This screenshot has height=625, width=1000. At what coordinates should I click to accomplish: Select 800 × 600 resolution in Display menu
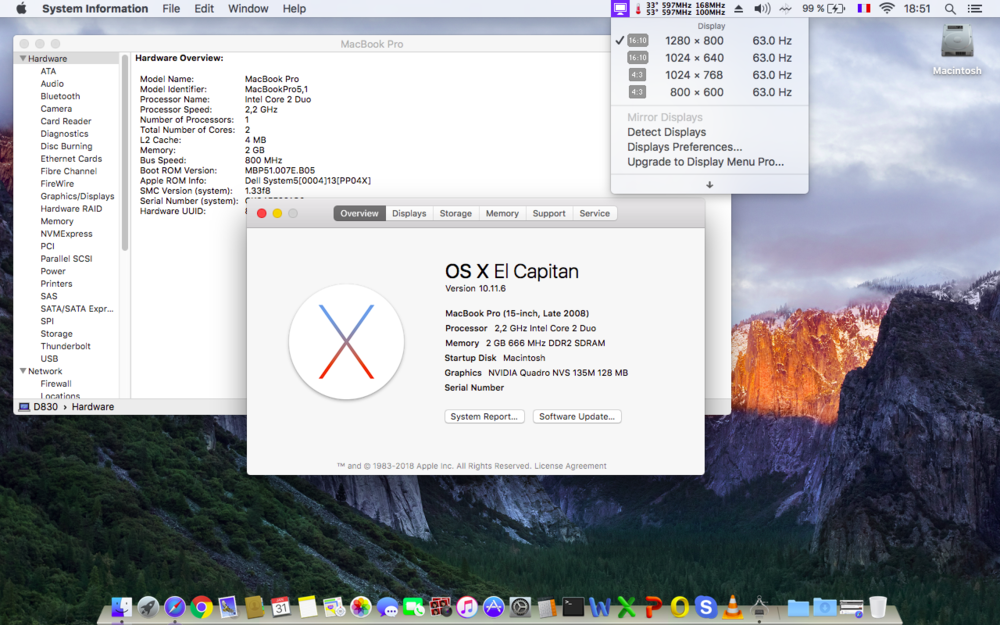[709, 92]
